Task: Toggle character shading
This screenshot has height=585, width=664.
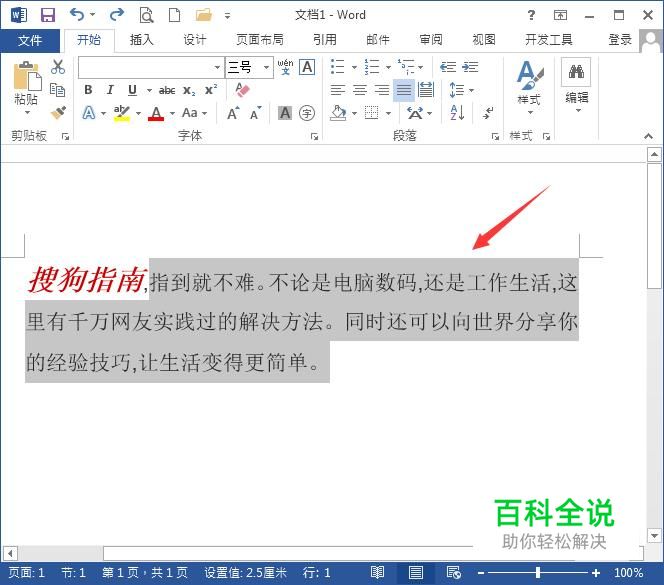Action: [x=285, y=113]
